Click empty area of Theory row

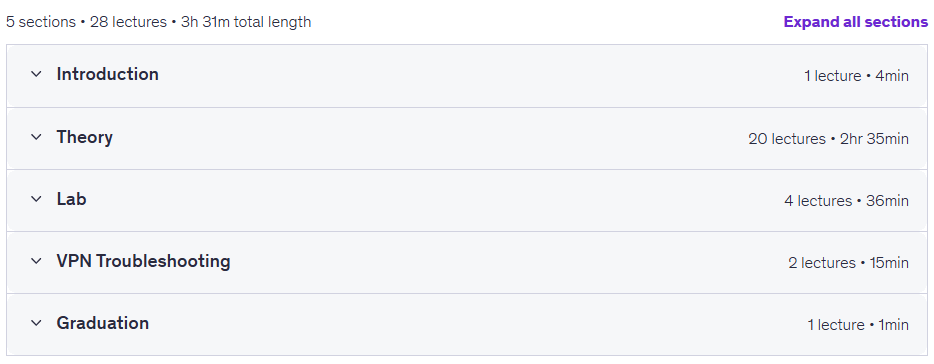pos(429,138)
